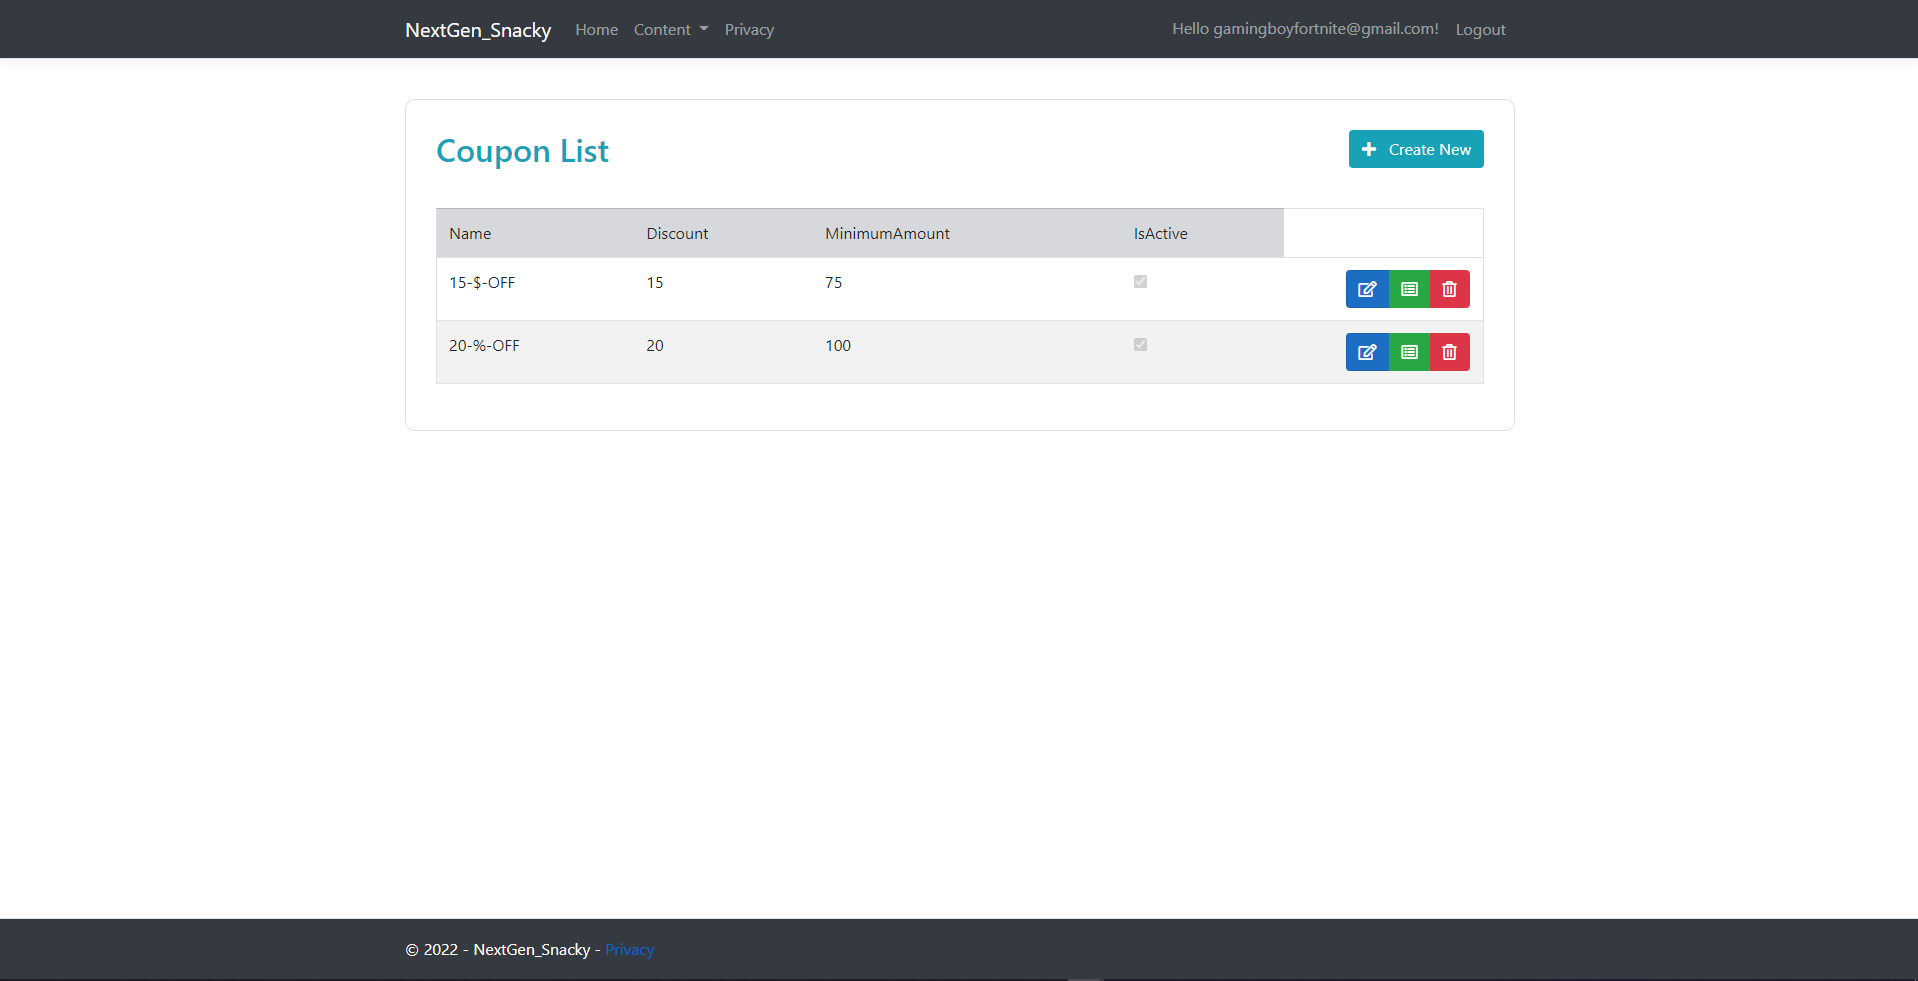Screen dimensions: 1918x981
Task: Click the plus icon on Create New
Action: tap(1368, 149)
